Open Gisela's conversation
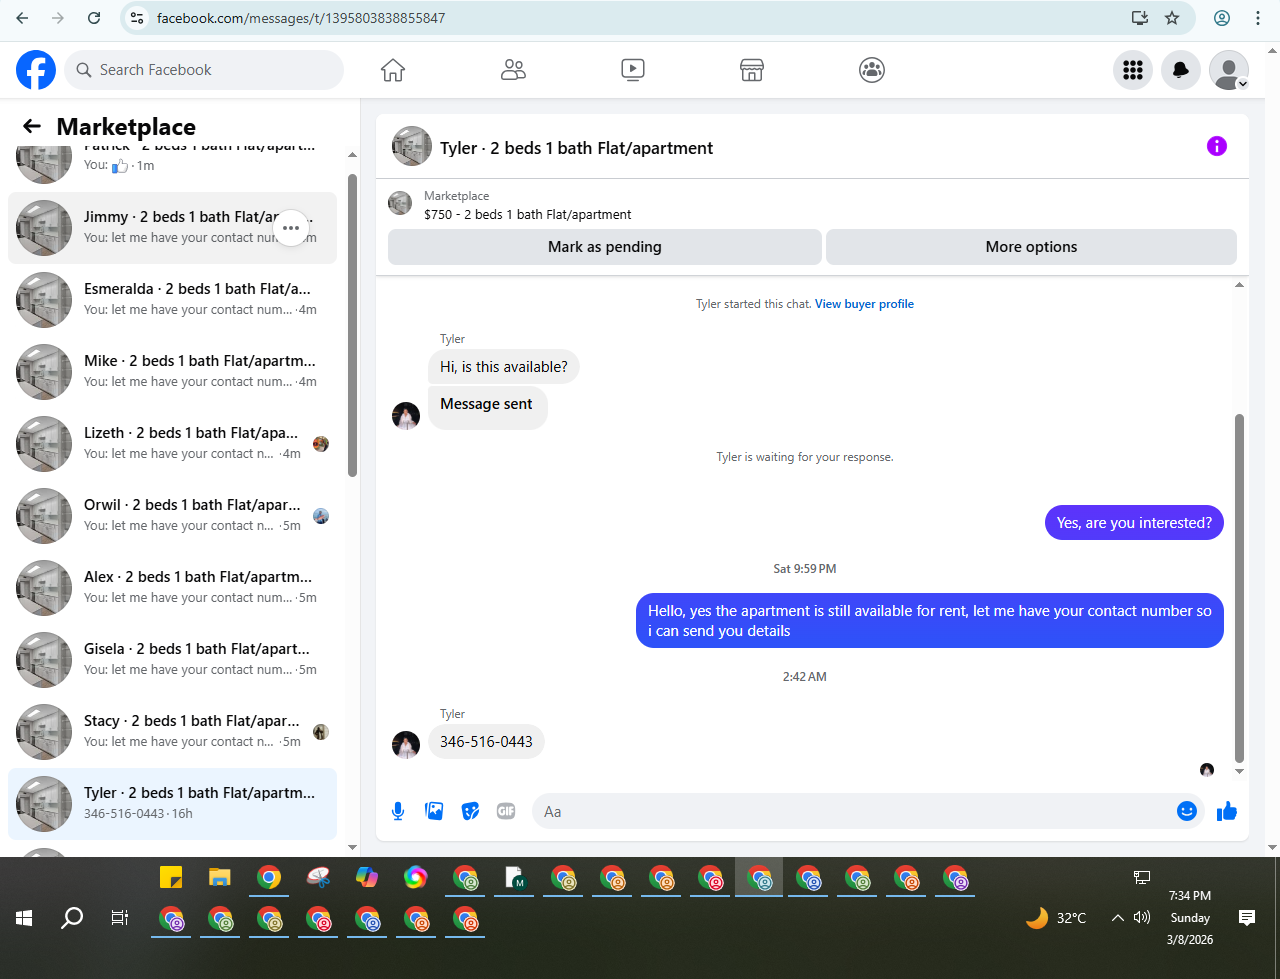 tap(172, 660)
